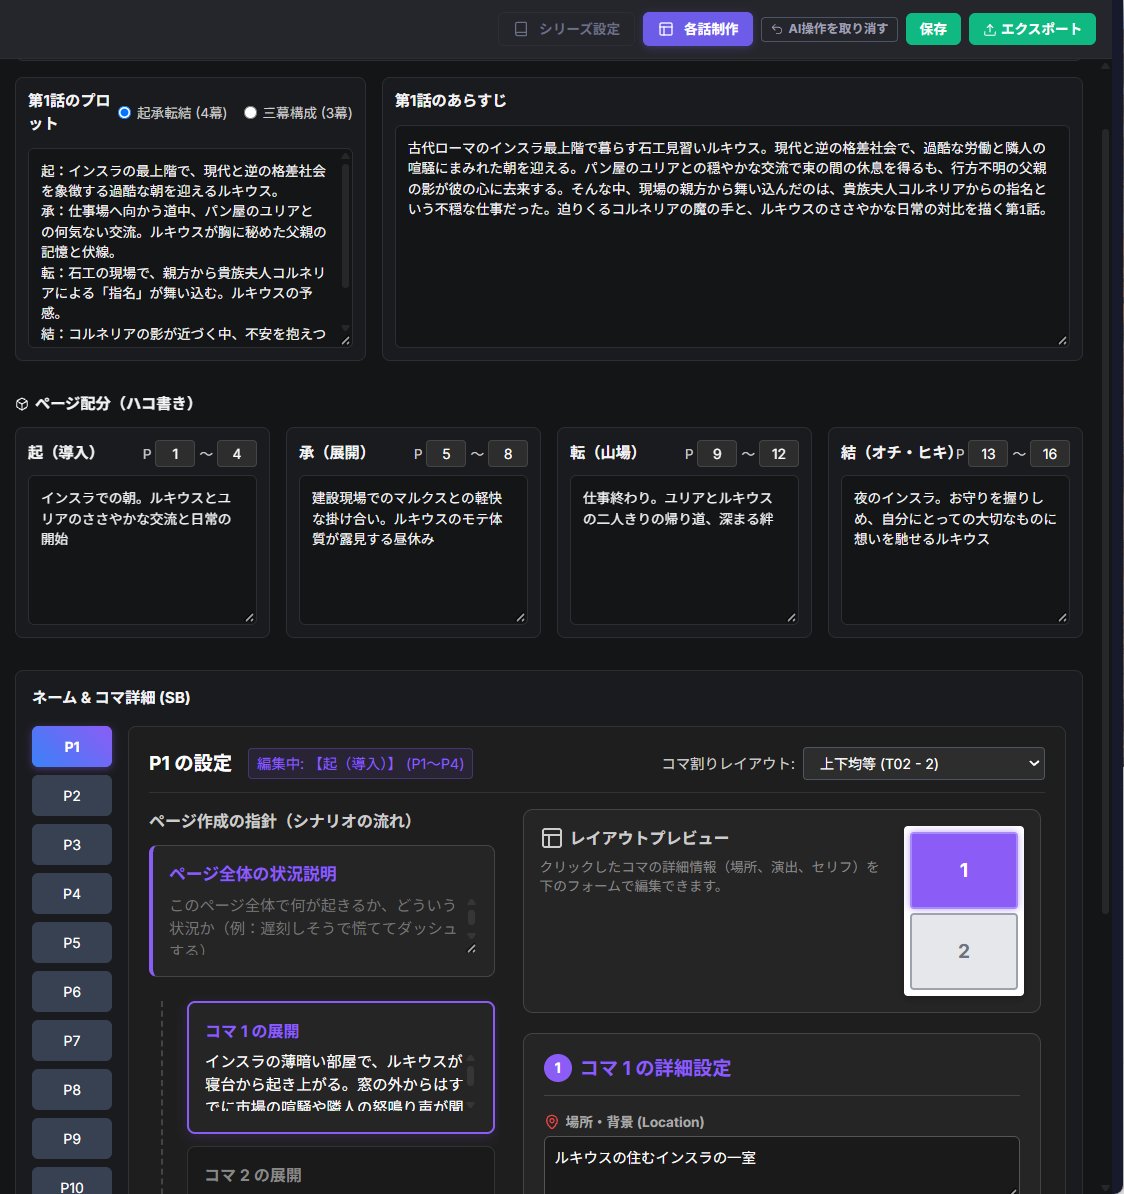Click the box icon beside ページ配分（ハコ書き）

coord(22,404)
